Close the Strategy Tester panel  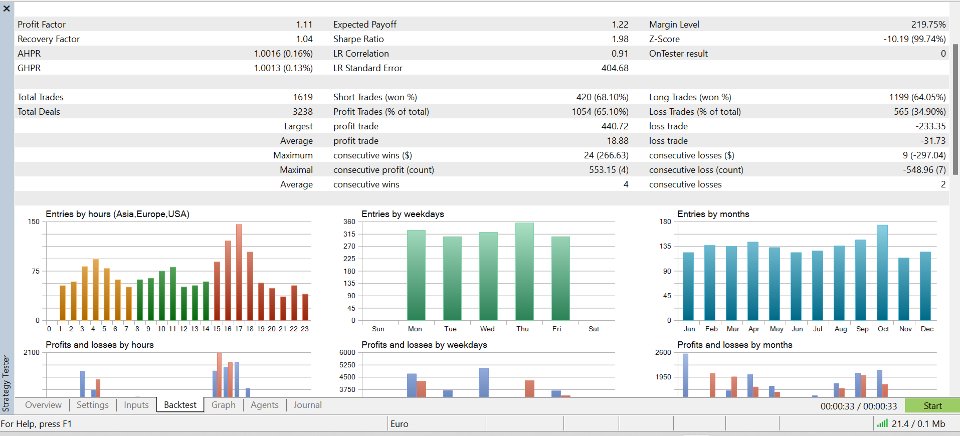tap(7, 9)
